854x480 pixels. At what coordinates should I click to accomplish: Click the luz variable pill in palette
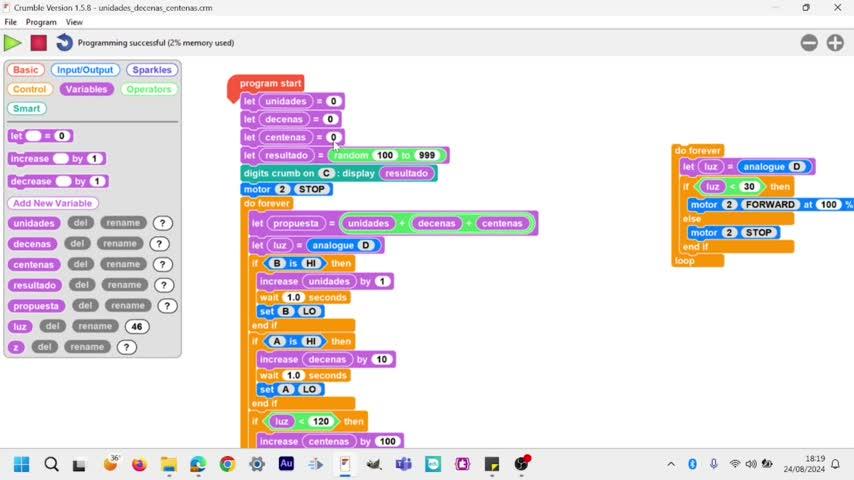(20, 327)
